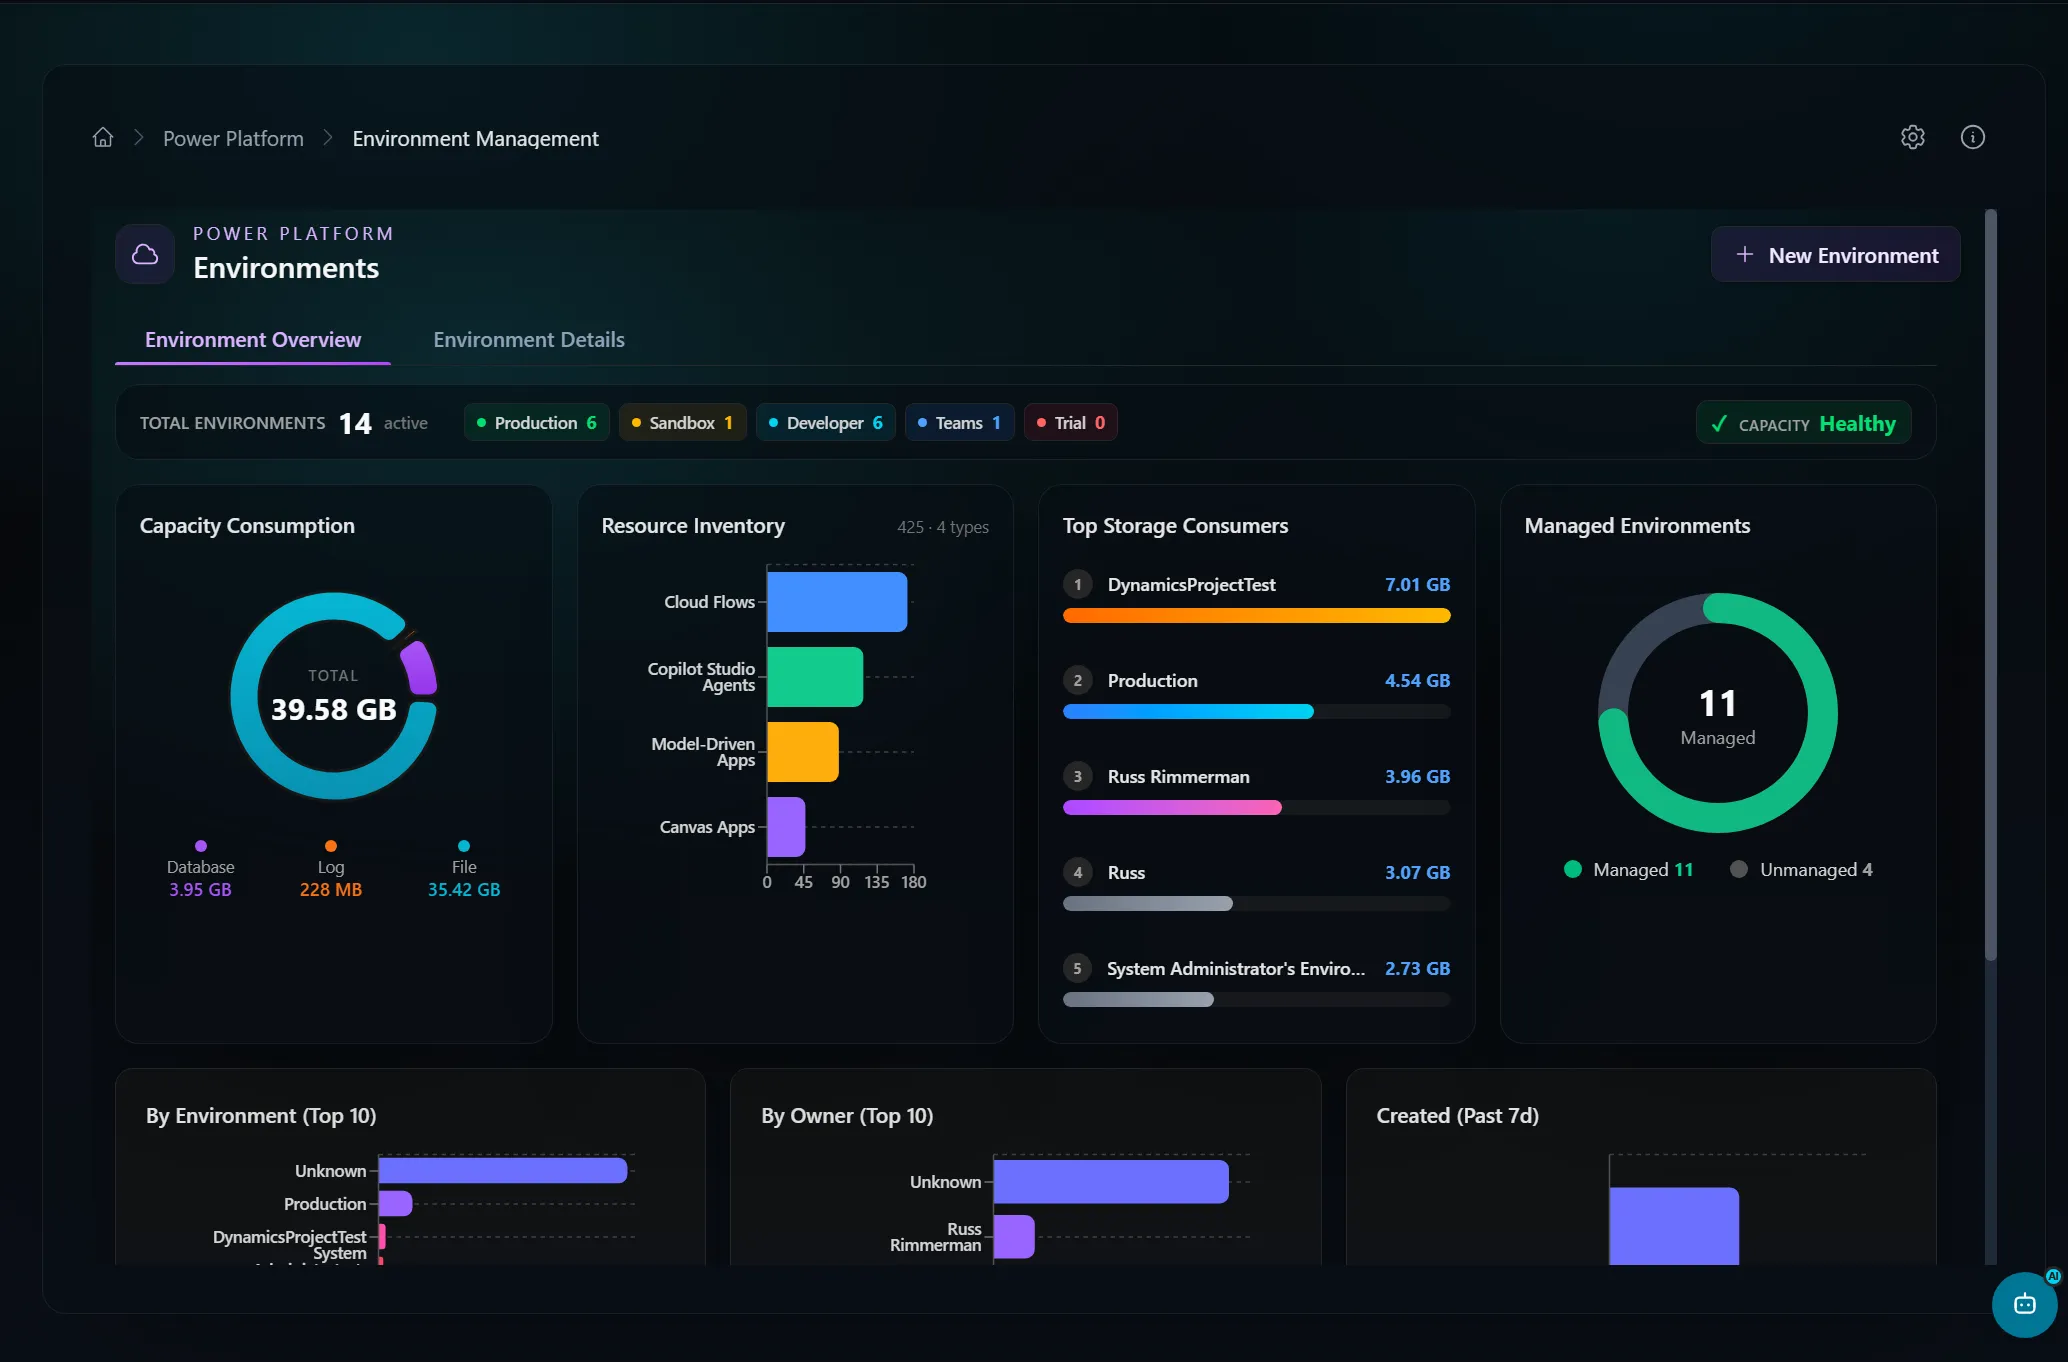Click Production blue storage bar

(x=1188, y=712)
